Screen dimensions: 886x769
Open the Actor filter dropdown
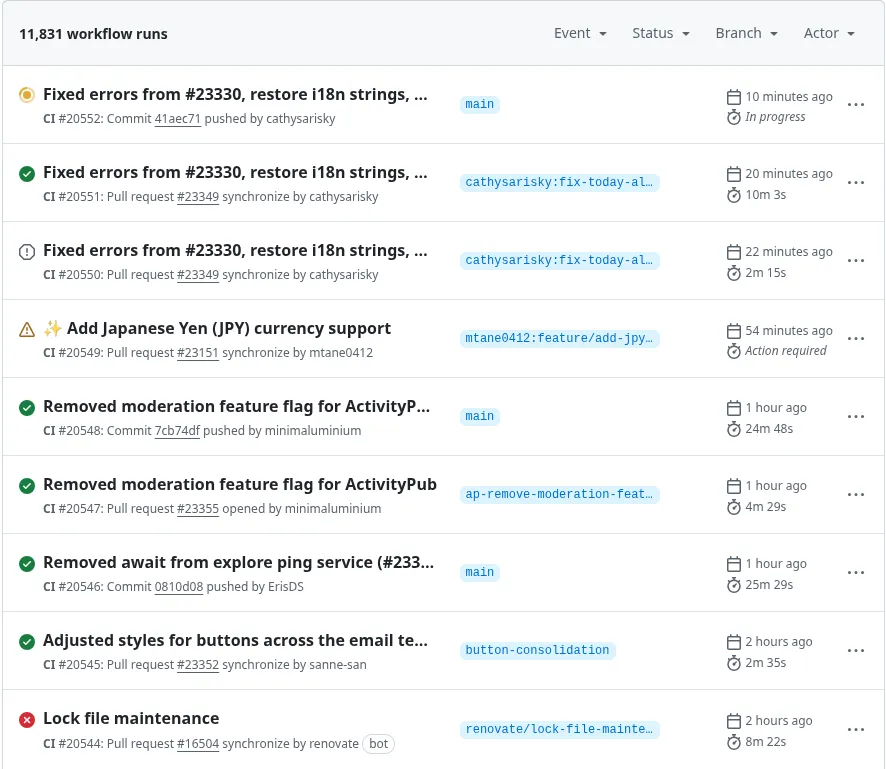tap(829, 33)
